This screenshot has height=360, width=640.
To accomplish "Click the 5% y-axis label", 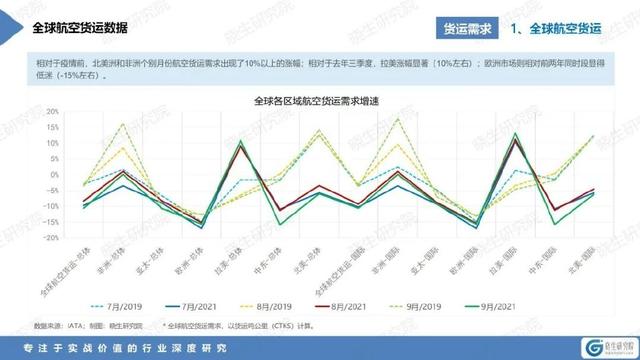I will 54,159.
